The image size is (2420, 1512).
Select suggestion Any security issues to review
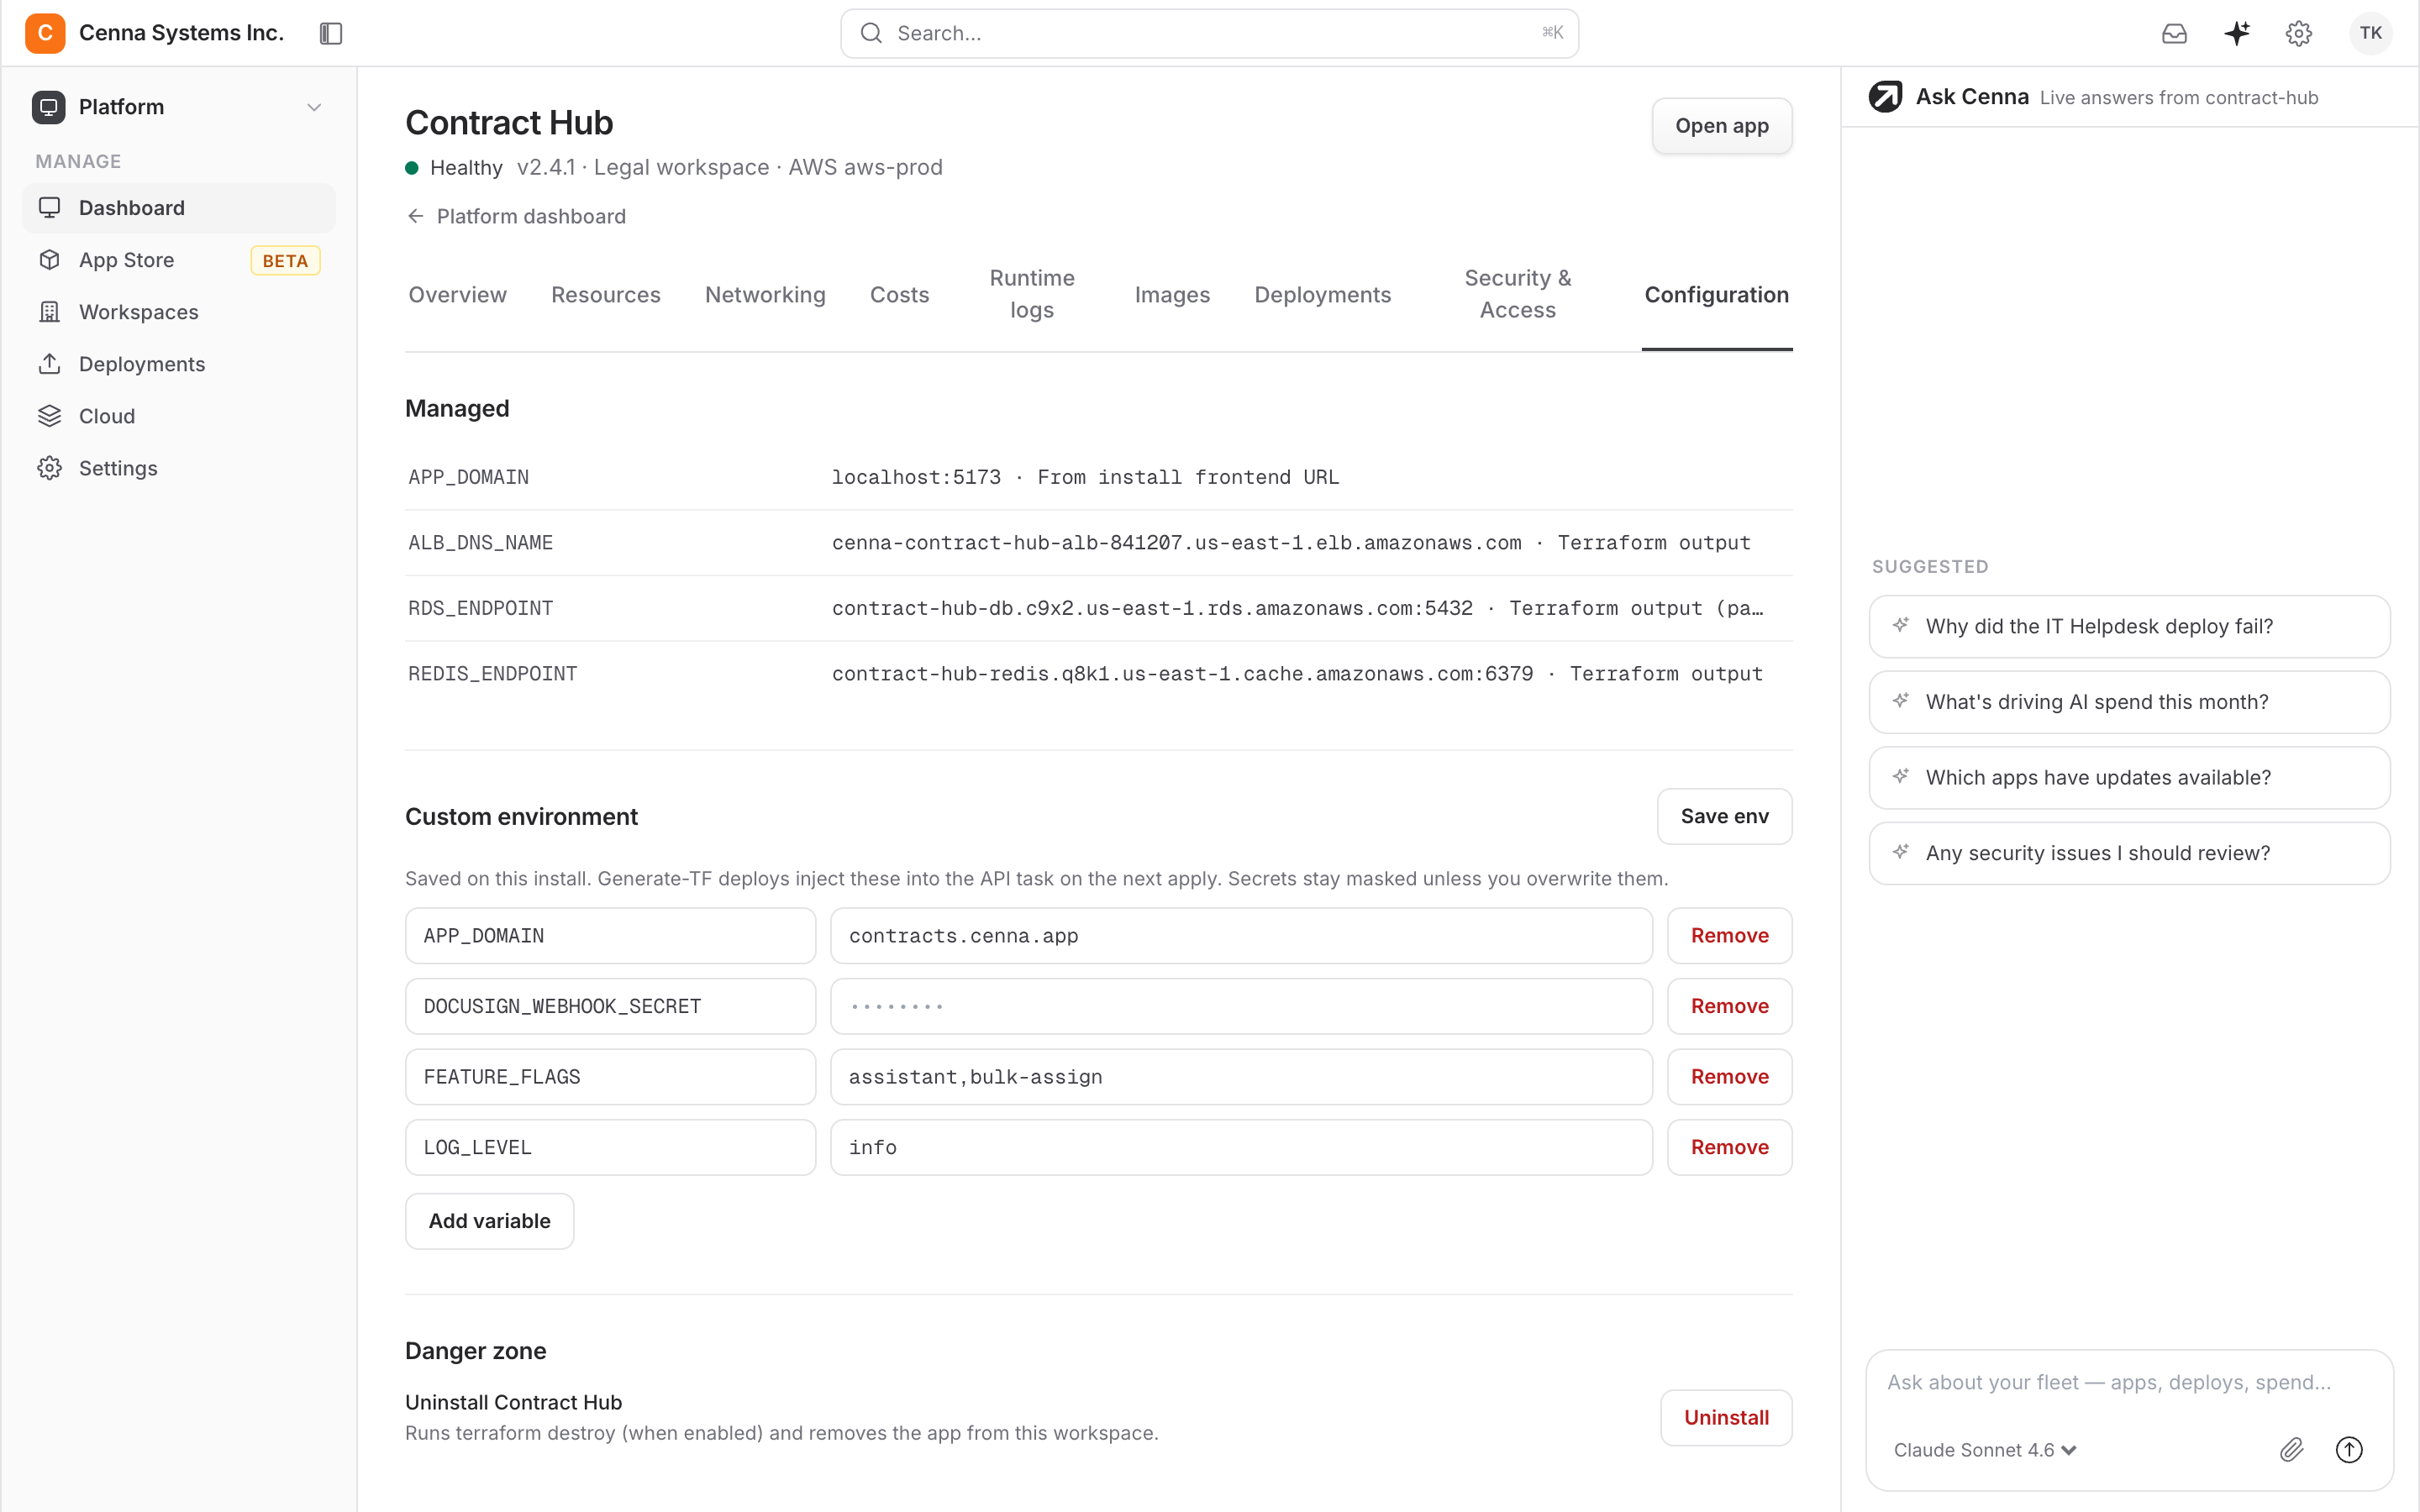pos(2129,853)
